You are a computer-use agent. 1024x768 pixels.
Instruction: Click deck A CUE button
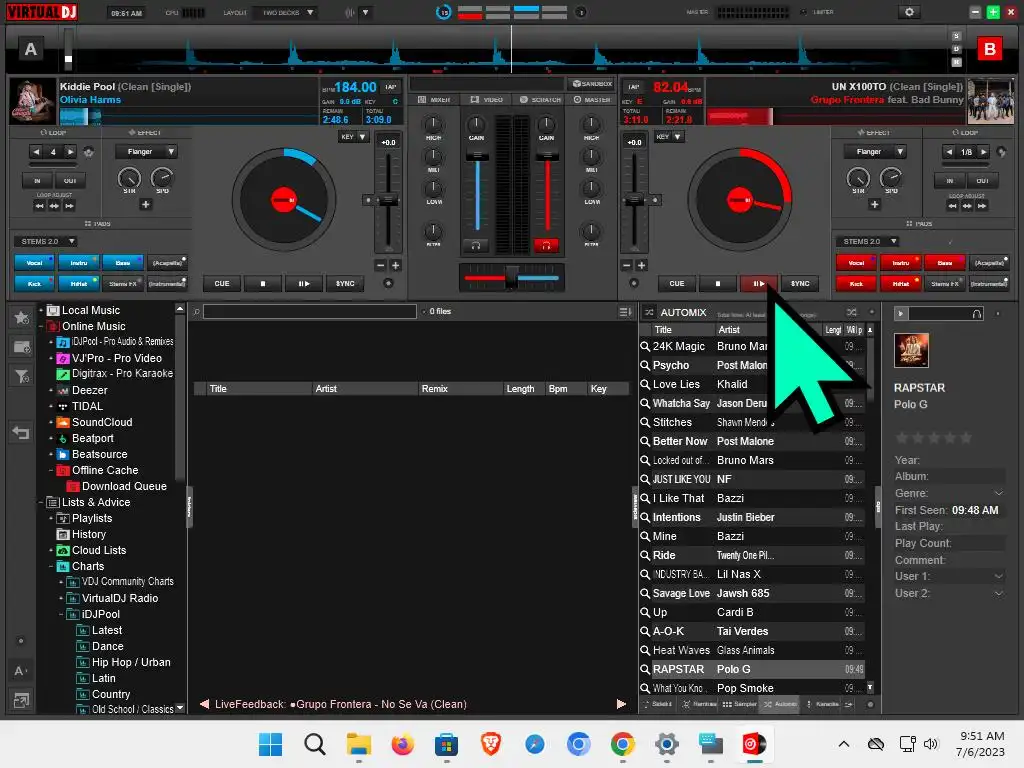(222, 283)
